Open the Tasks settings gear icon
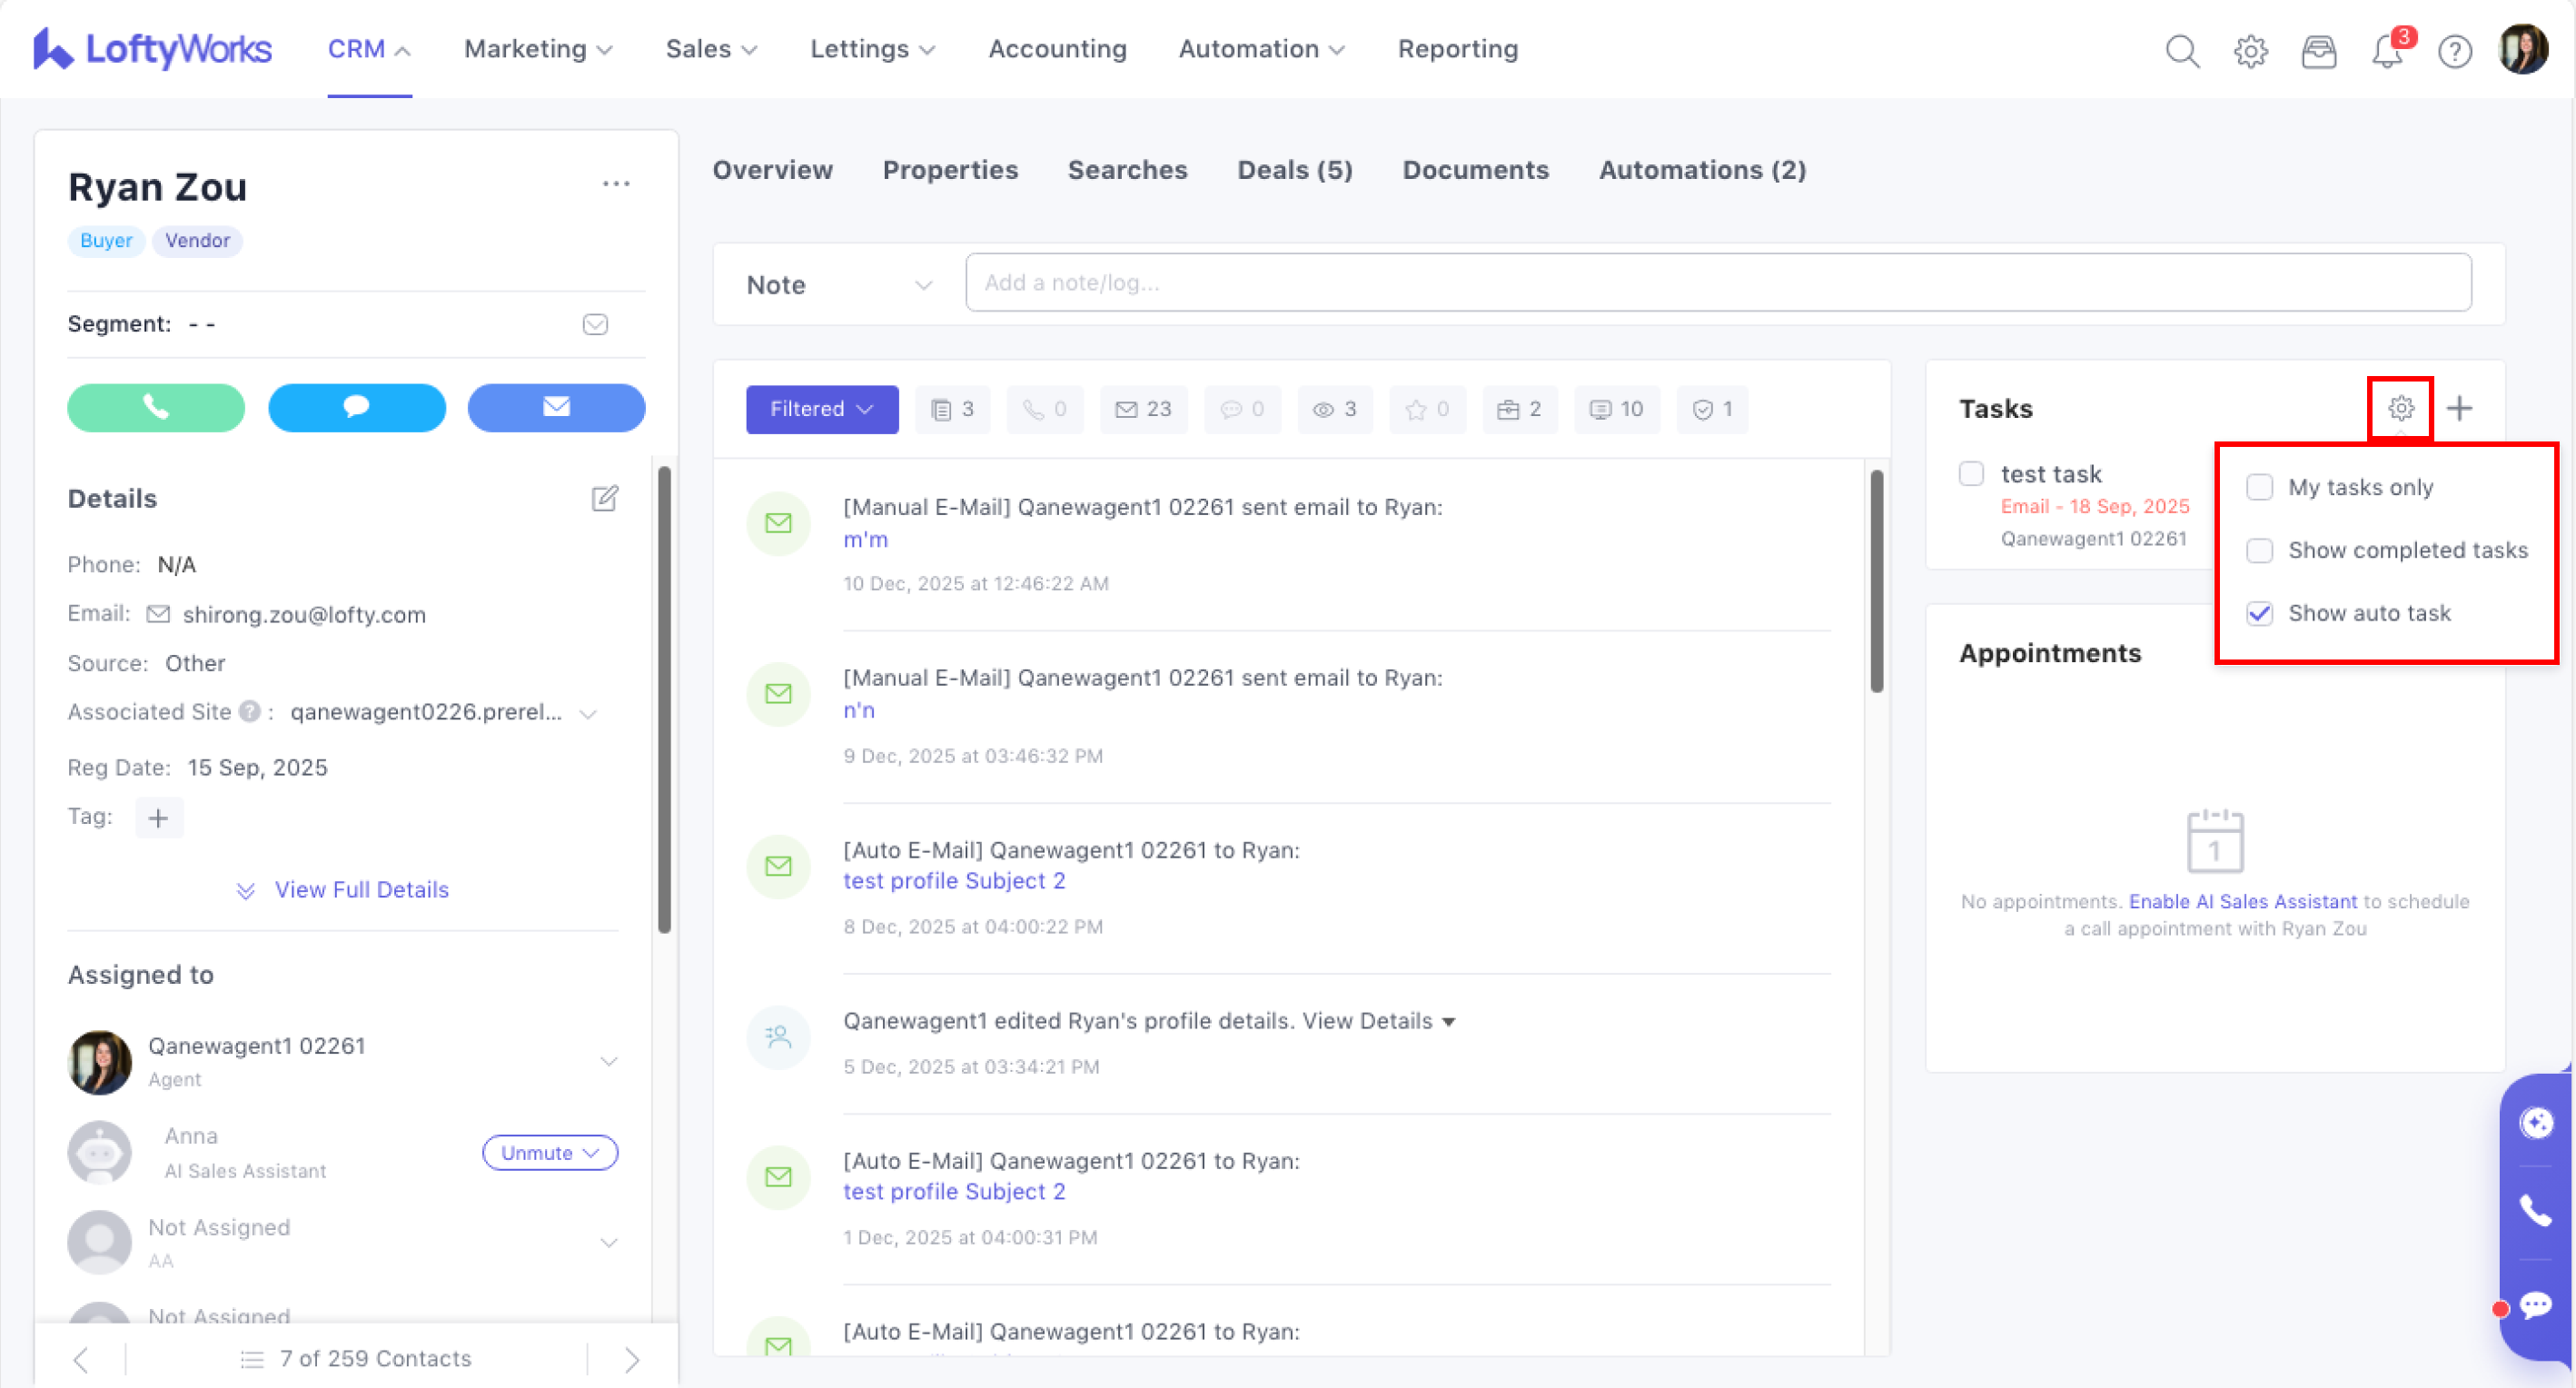 [x=2400, y=408]
